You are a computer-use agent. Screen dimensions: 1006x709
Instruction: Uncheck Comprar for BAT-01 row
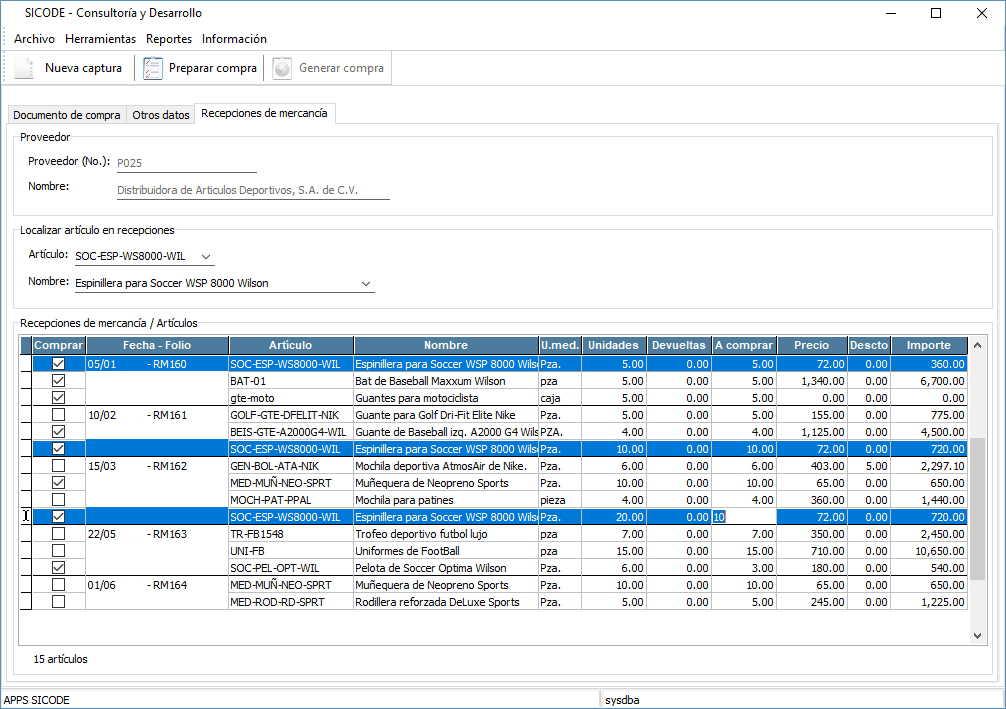click(59, 381)
